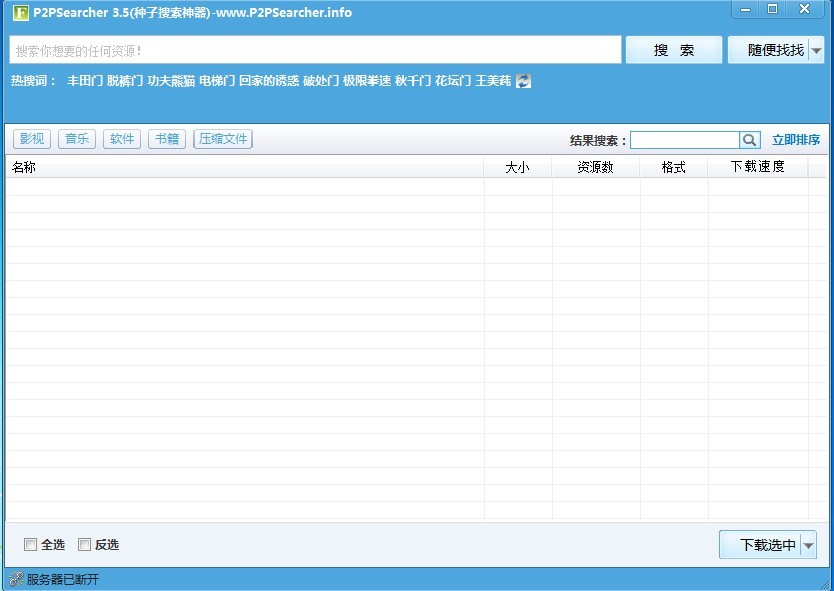Click the 立即排序 link
Image resolution: width=834 pixels, height=591 pixels.
coord(795,140)
